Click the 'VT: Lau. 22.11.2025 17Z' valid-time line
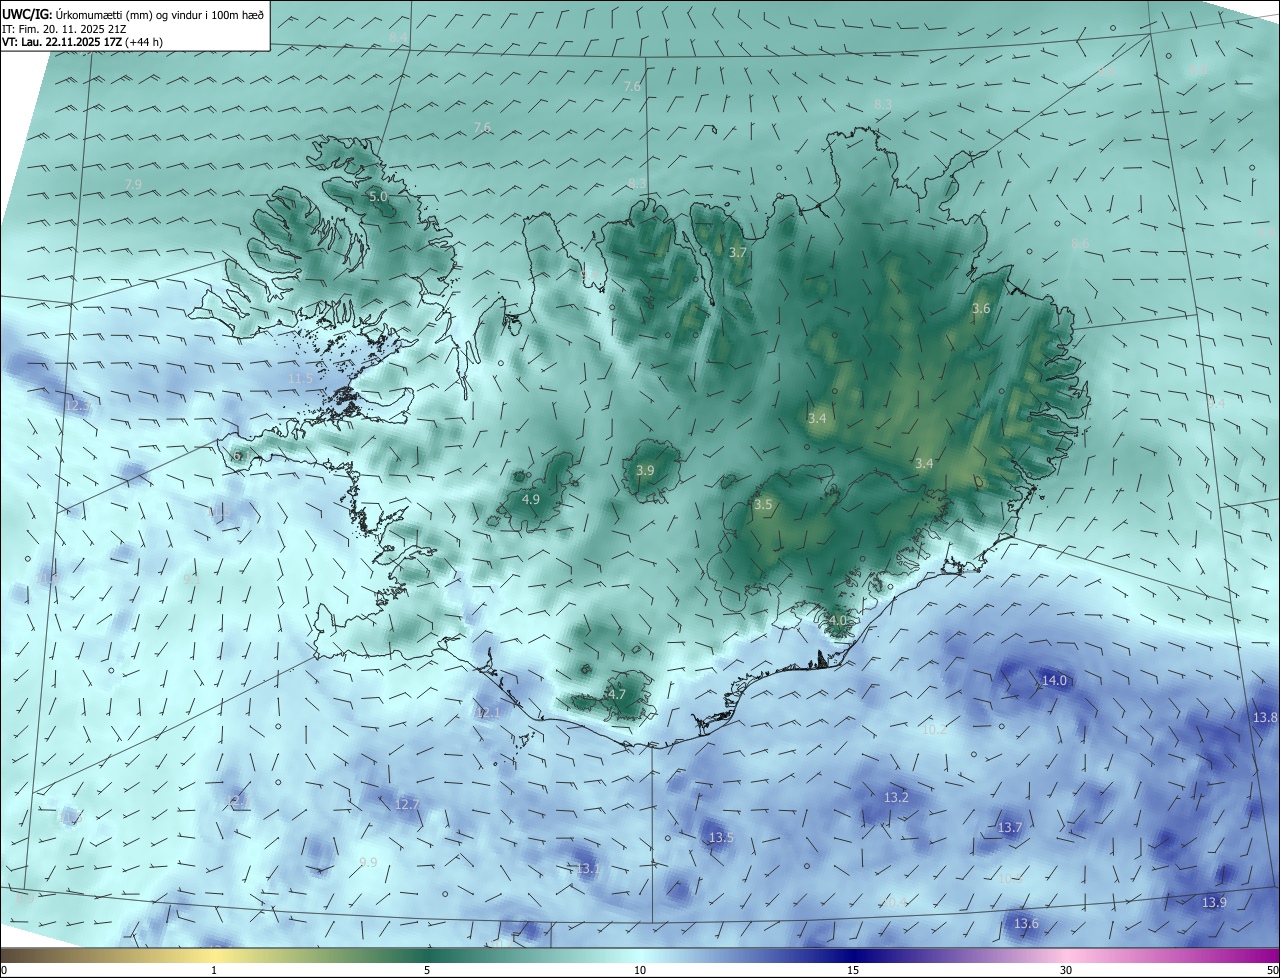1280x978 pixels. pos(82,41)
